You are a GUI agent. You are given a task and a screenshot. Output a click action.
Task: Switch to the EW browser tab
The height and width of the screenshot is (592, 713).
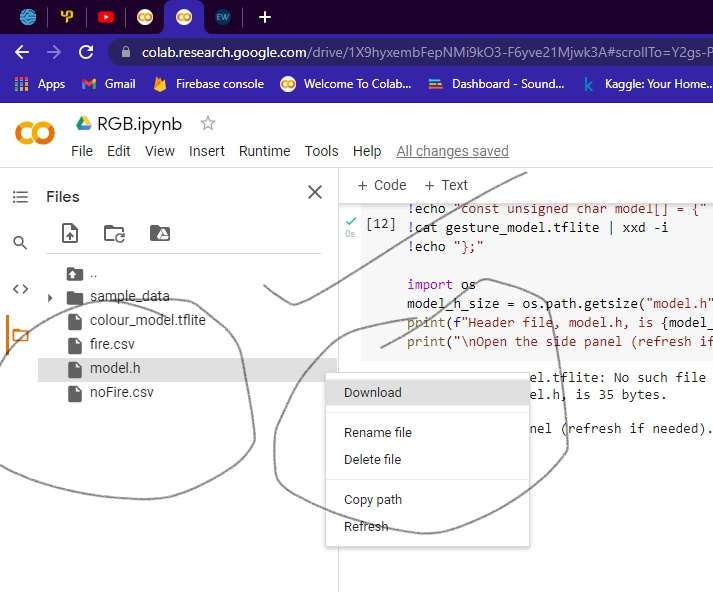tap(223, 17)
